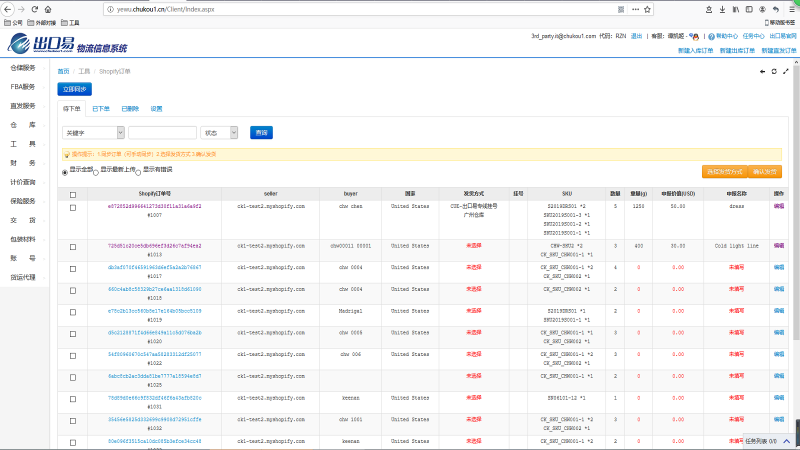Click the back arrow icon in content header

(x=762, y=71)
